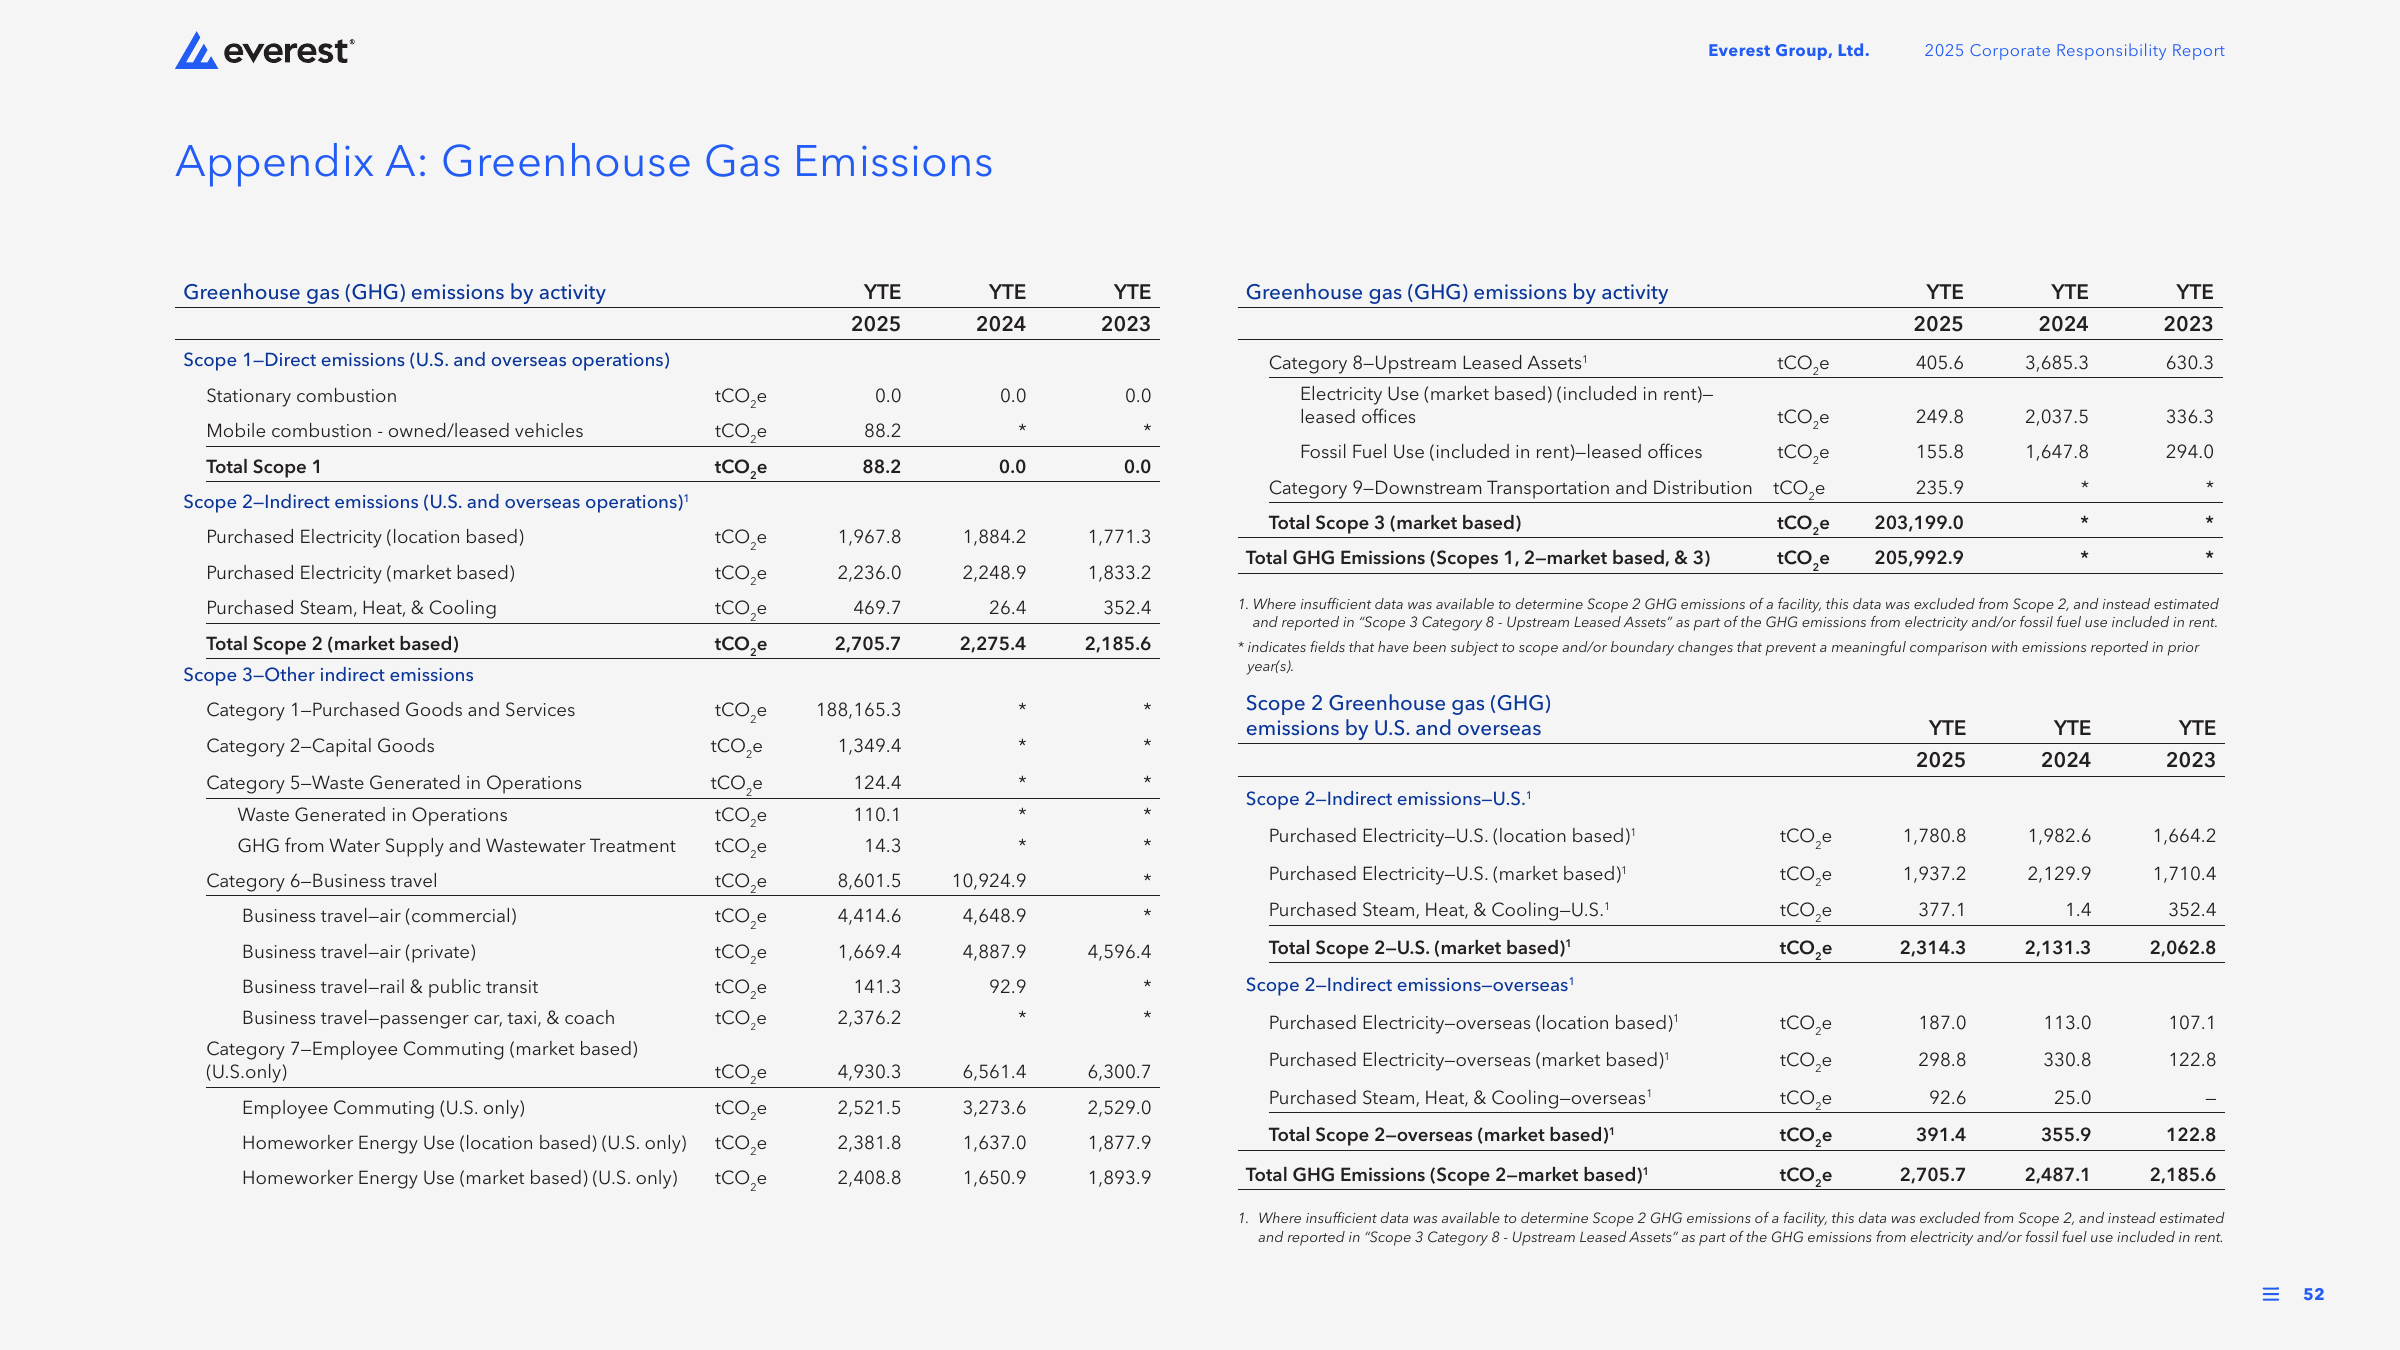Click the Scope 1–Direct emissions heading
The image size is (2400, 1350).
tap(426, 360)
